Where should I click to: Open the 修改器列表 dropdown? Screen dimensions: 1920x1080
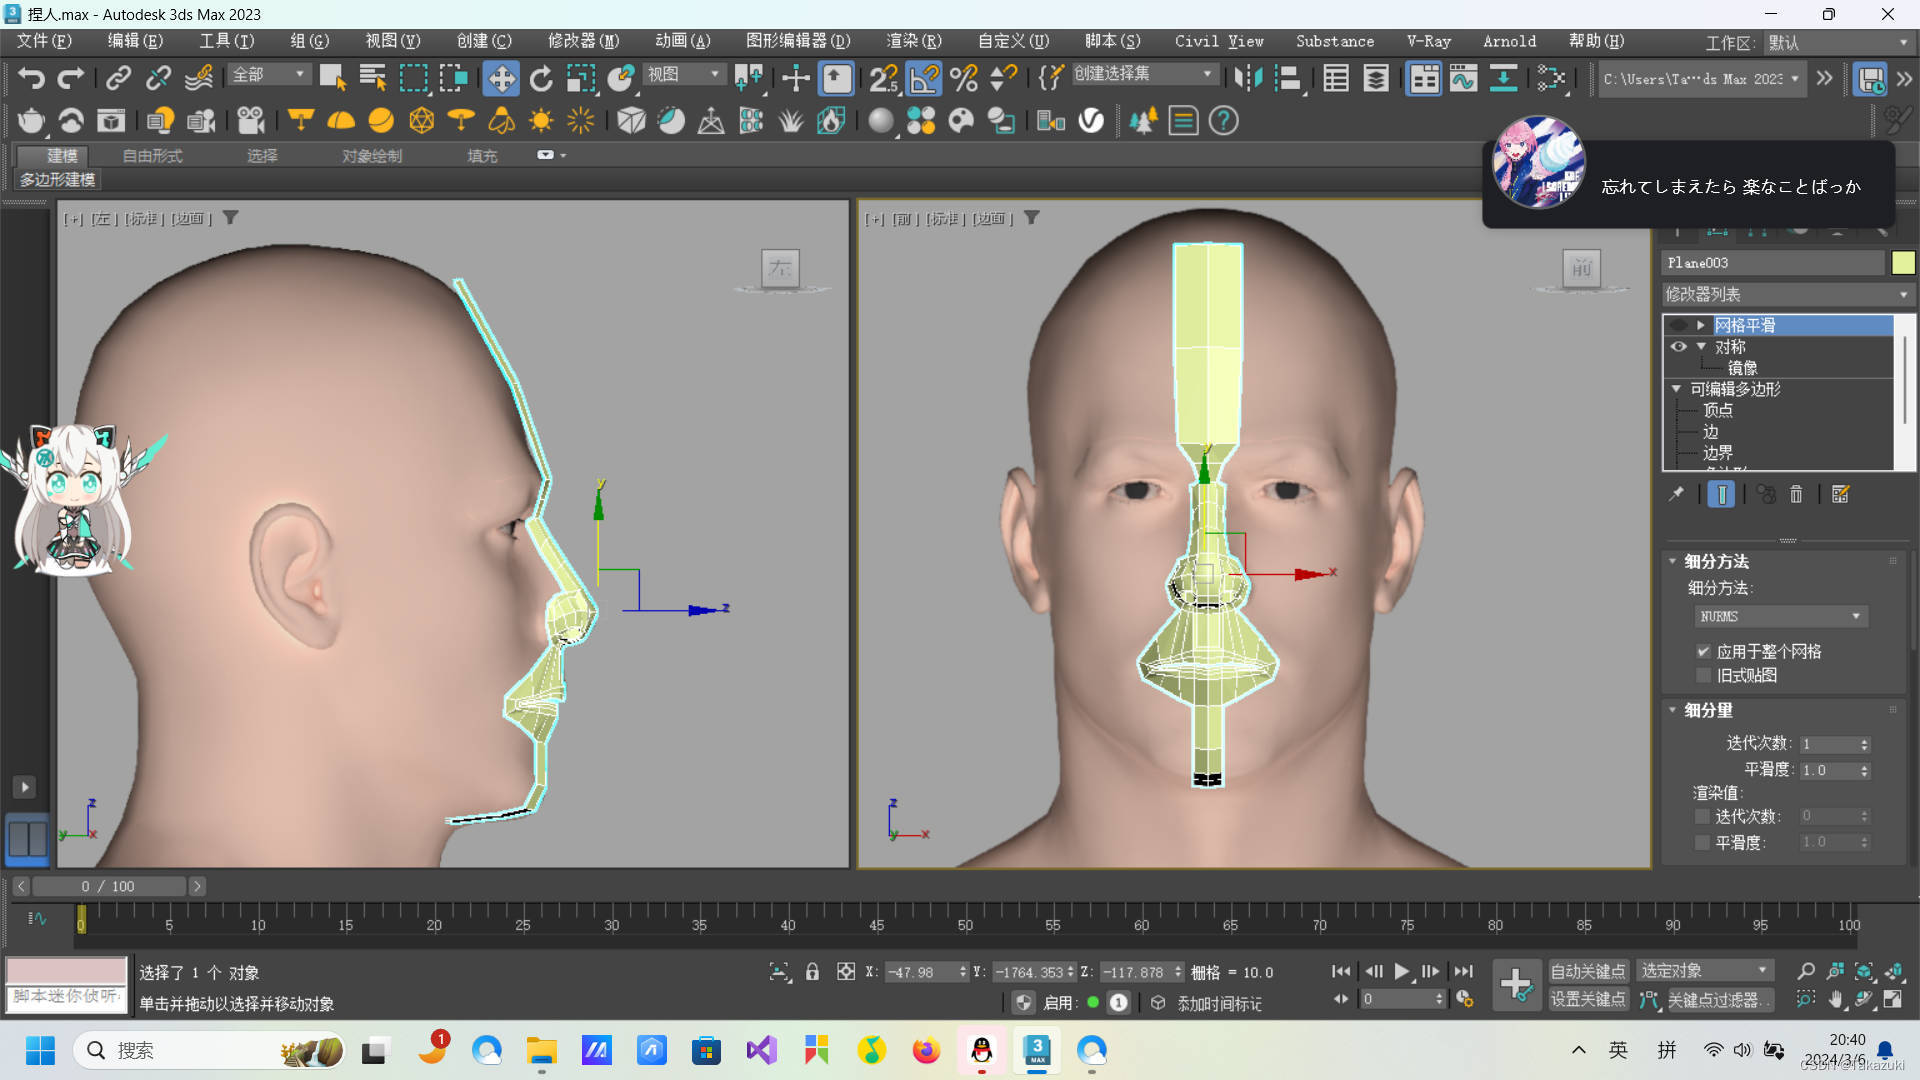(1786, 294)
